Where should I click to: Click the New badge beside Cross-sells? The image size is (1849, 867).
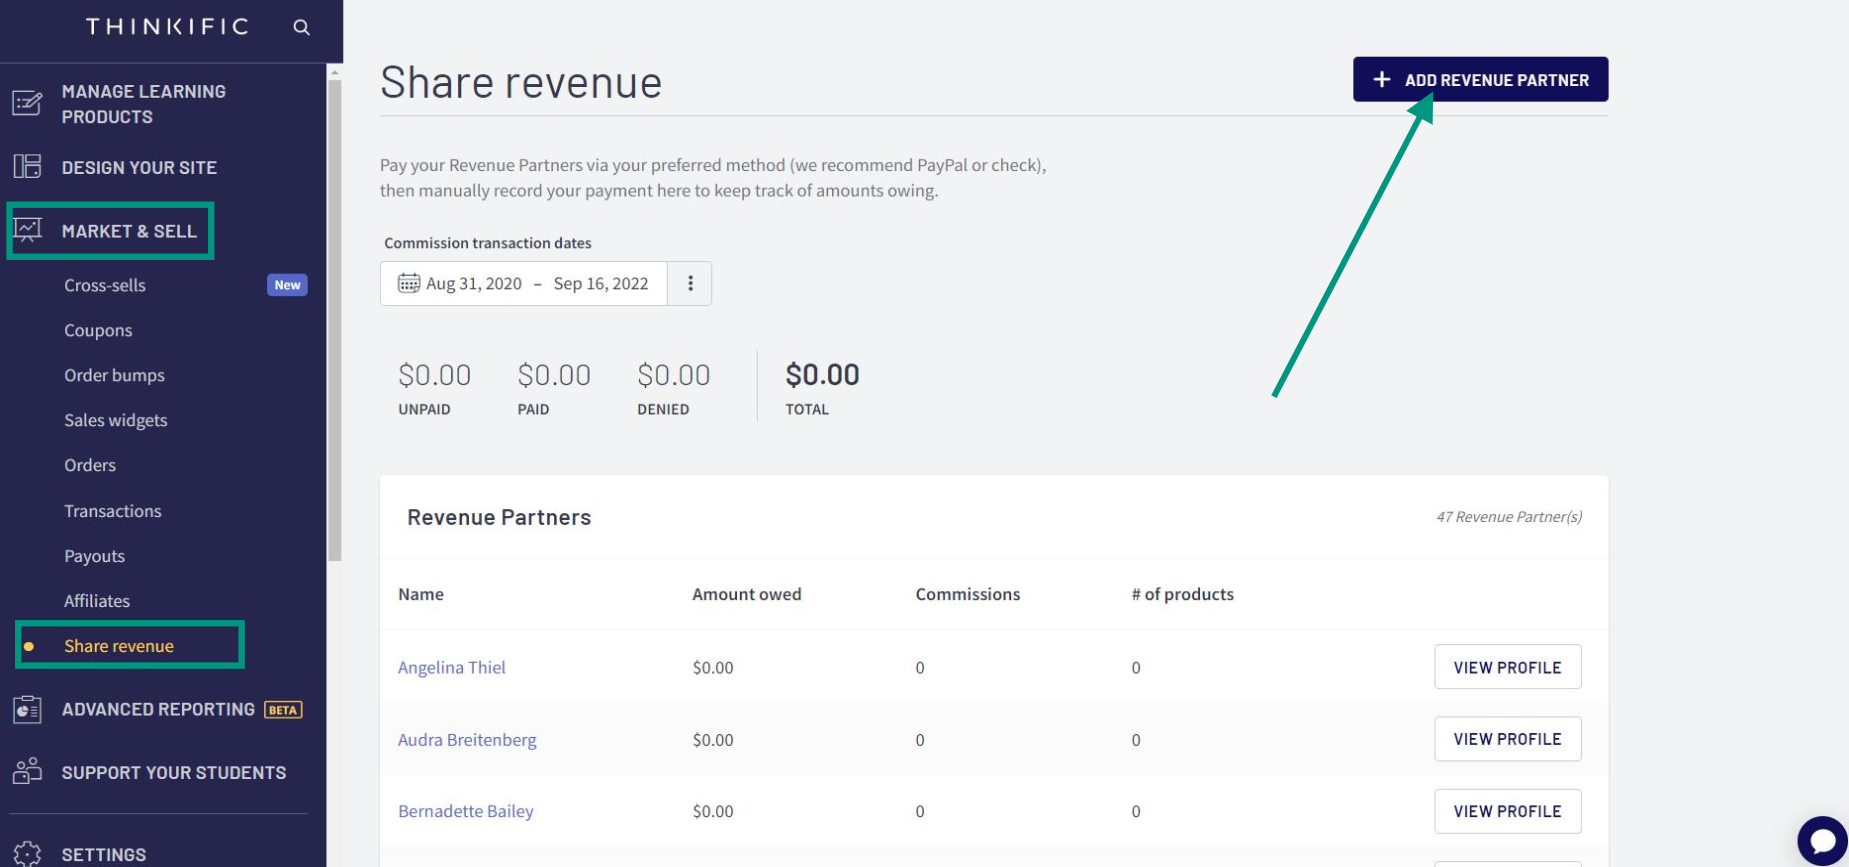[287, 285]
